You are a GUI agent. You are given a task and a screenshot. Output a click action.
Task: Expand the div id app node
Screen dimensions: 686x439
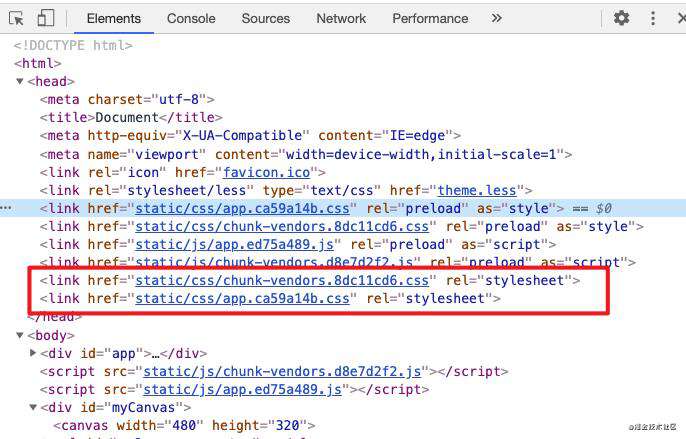33,353
